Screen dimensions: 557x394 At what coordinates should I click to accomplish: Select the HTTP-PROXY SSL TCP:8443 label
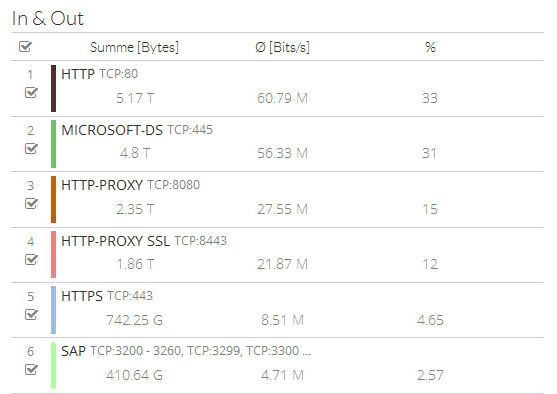click(144, 241)
